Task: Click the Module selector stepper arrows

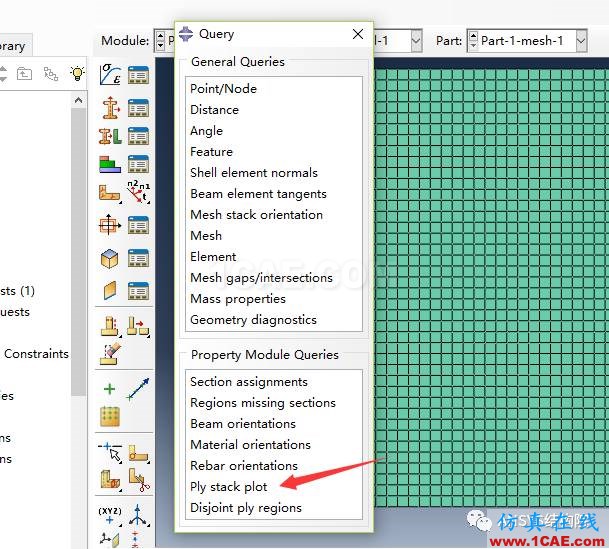Action: (x=160, y=40)
